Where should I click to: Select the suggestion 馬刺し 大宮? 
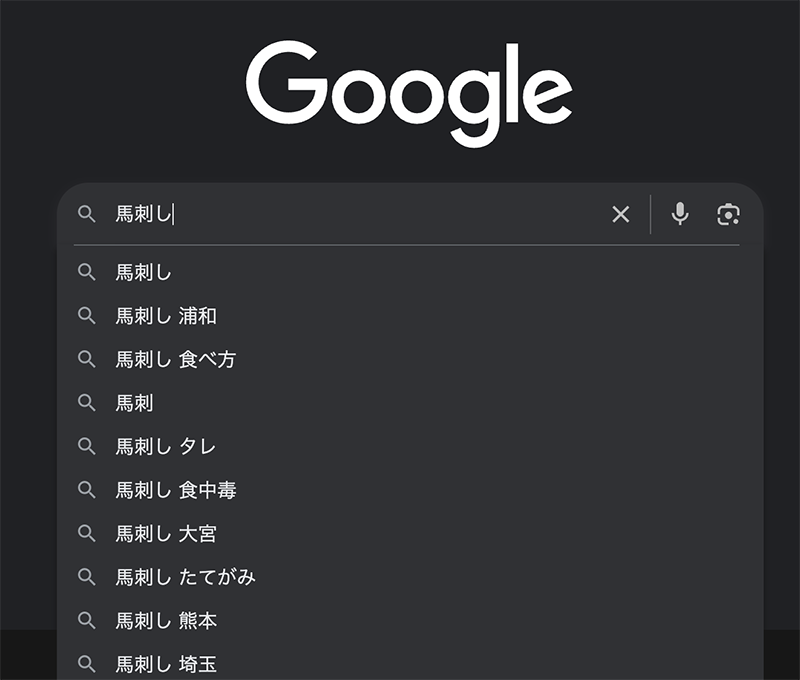tap(166, 533)
